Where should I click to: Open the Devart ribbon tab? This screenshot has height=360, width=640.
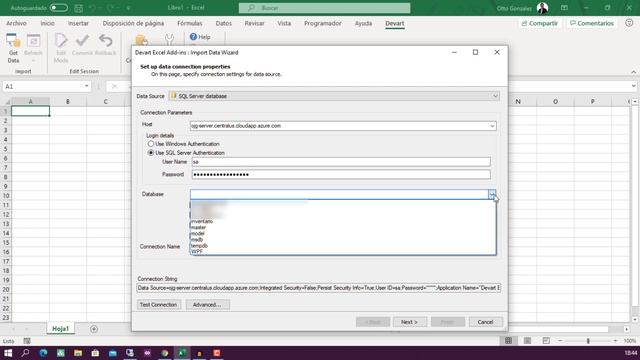(395, 23)
